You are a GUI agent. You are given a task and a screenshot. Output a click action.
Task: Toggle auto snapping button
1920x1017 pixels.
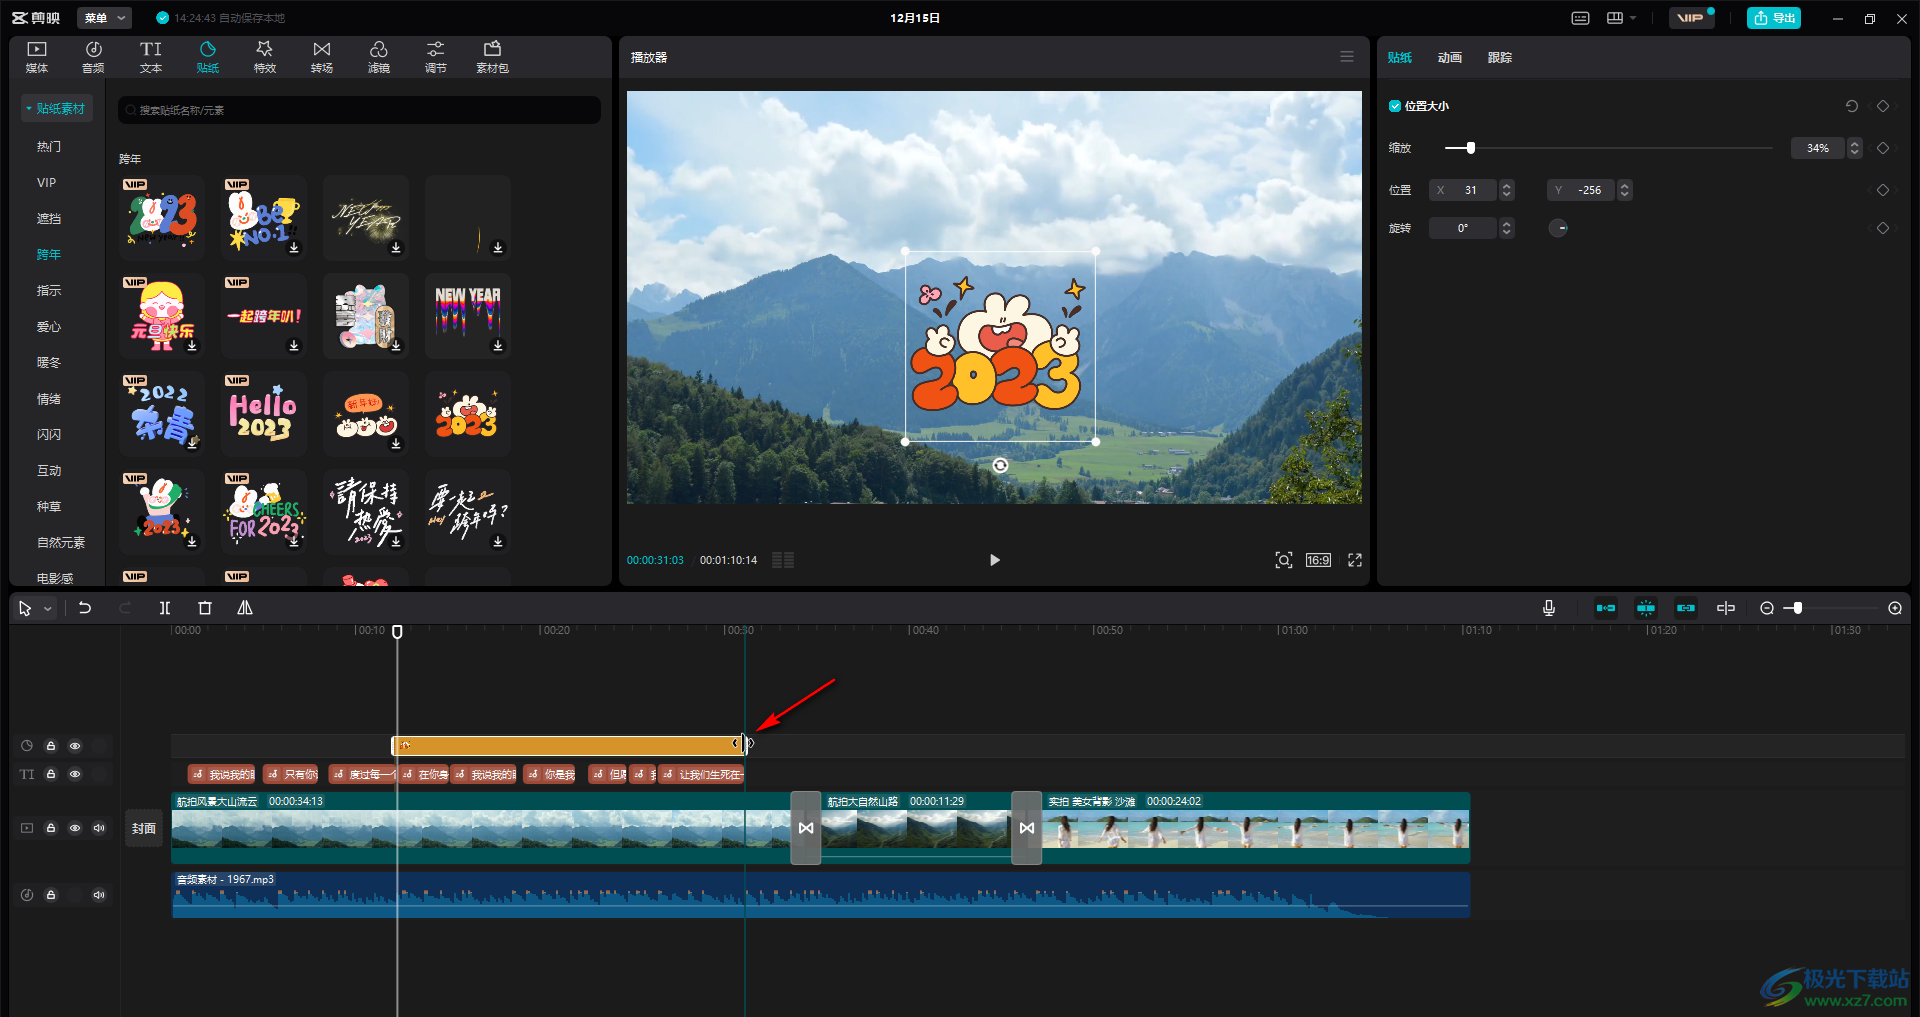coord(1646,608)
